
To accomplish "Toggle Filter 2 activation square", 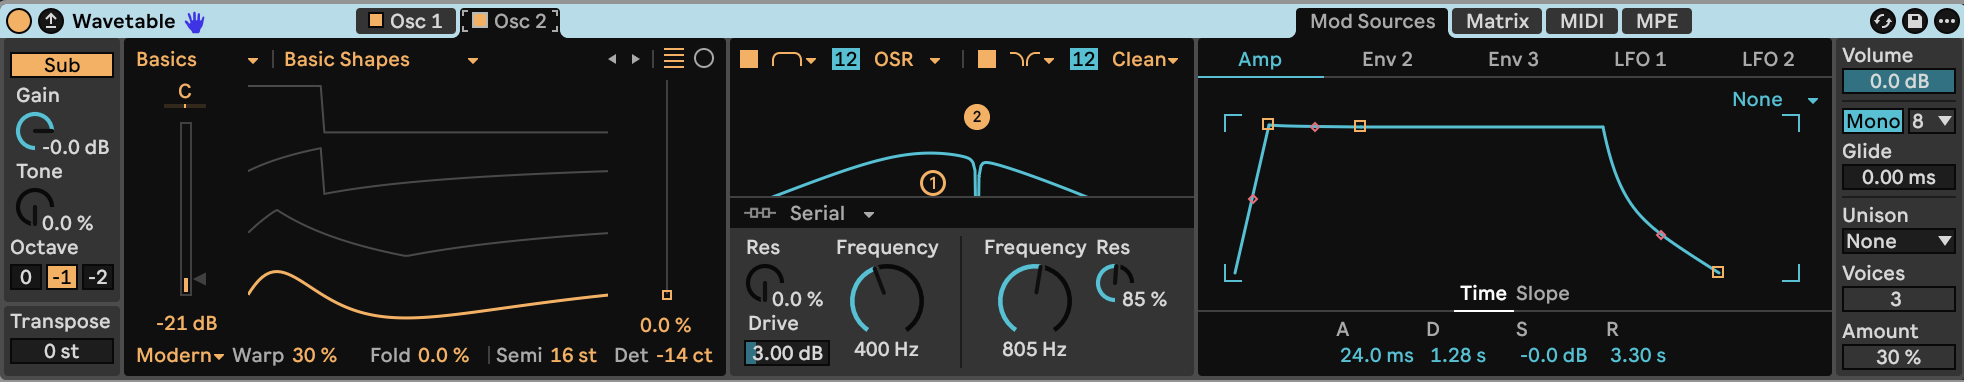I will click(x=987, y=59).
